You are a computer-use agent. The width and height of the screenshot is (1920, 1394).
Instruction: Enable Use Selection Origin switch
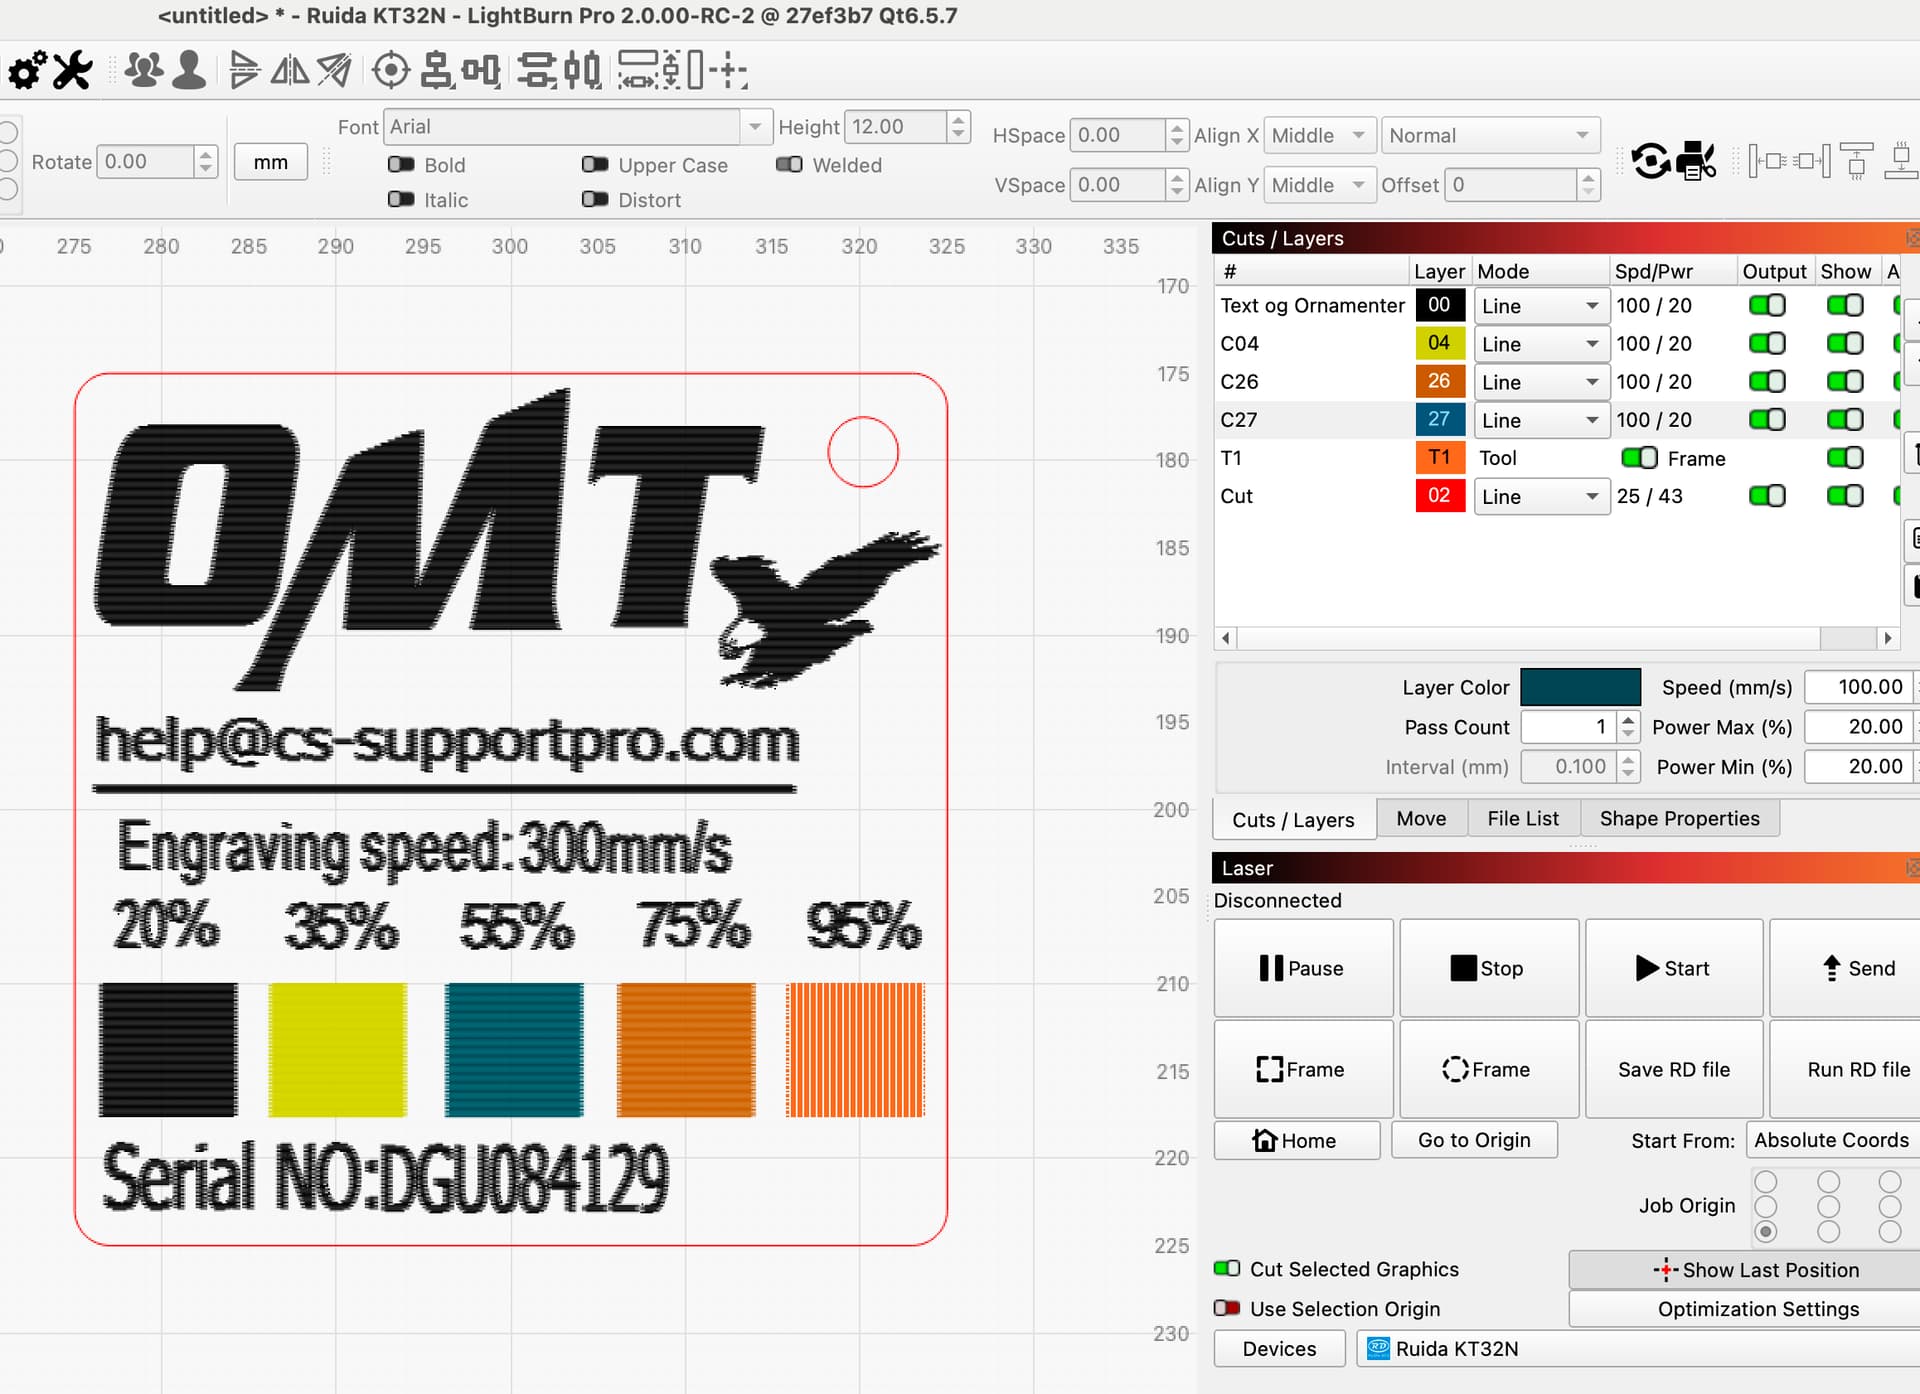[1227, 1308]
